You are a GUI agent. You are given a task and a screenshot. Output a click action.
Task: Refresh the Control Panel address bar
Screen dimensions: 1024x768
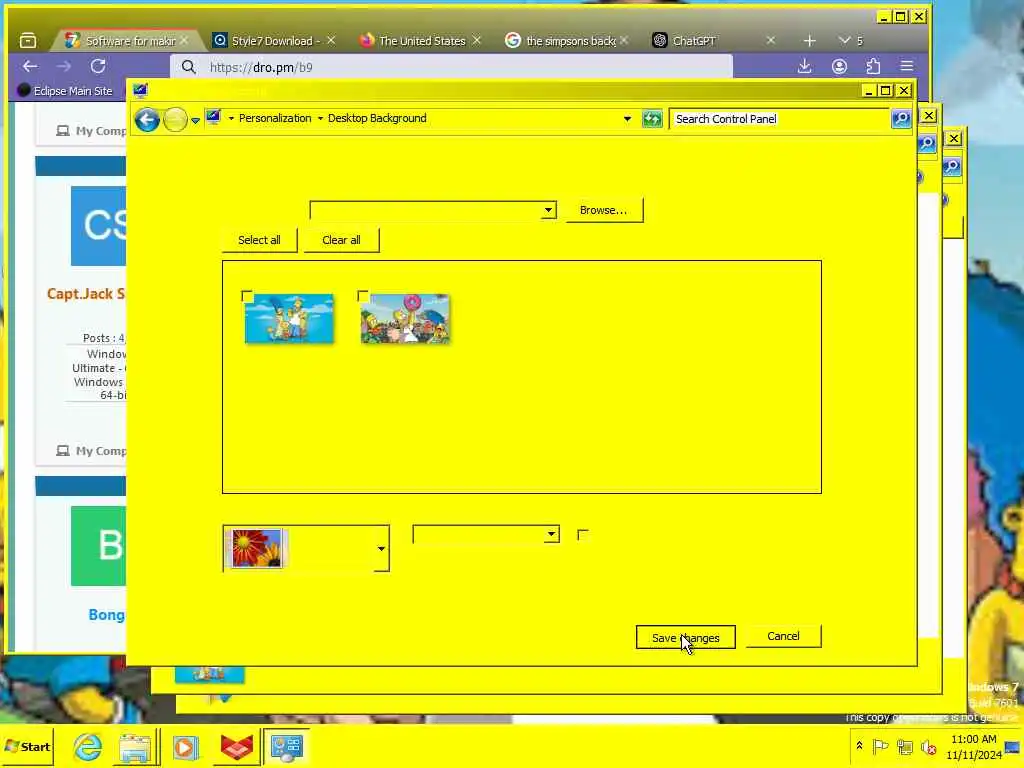[652, 119]
